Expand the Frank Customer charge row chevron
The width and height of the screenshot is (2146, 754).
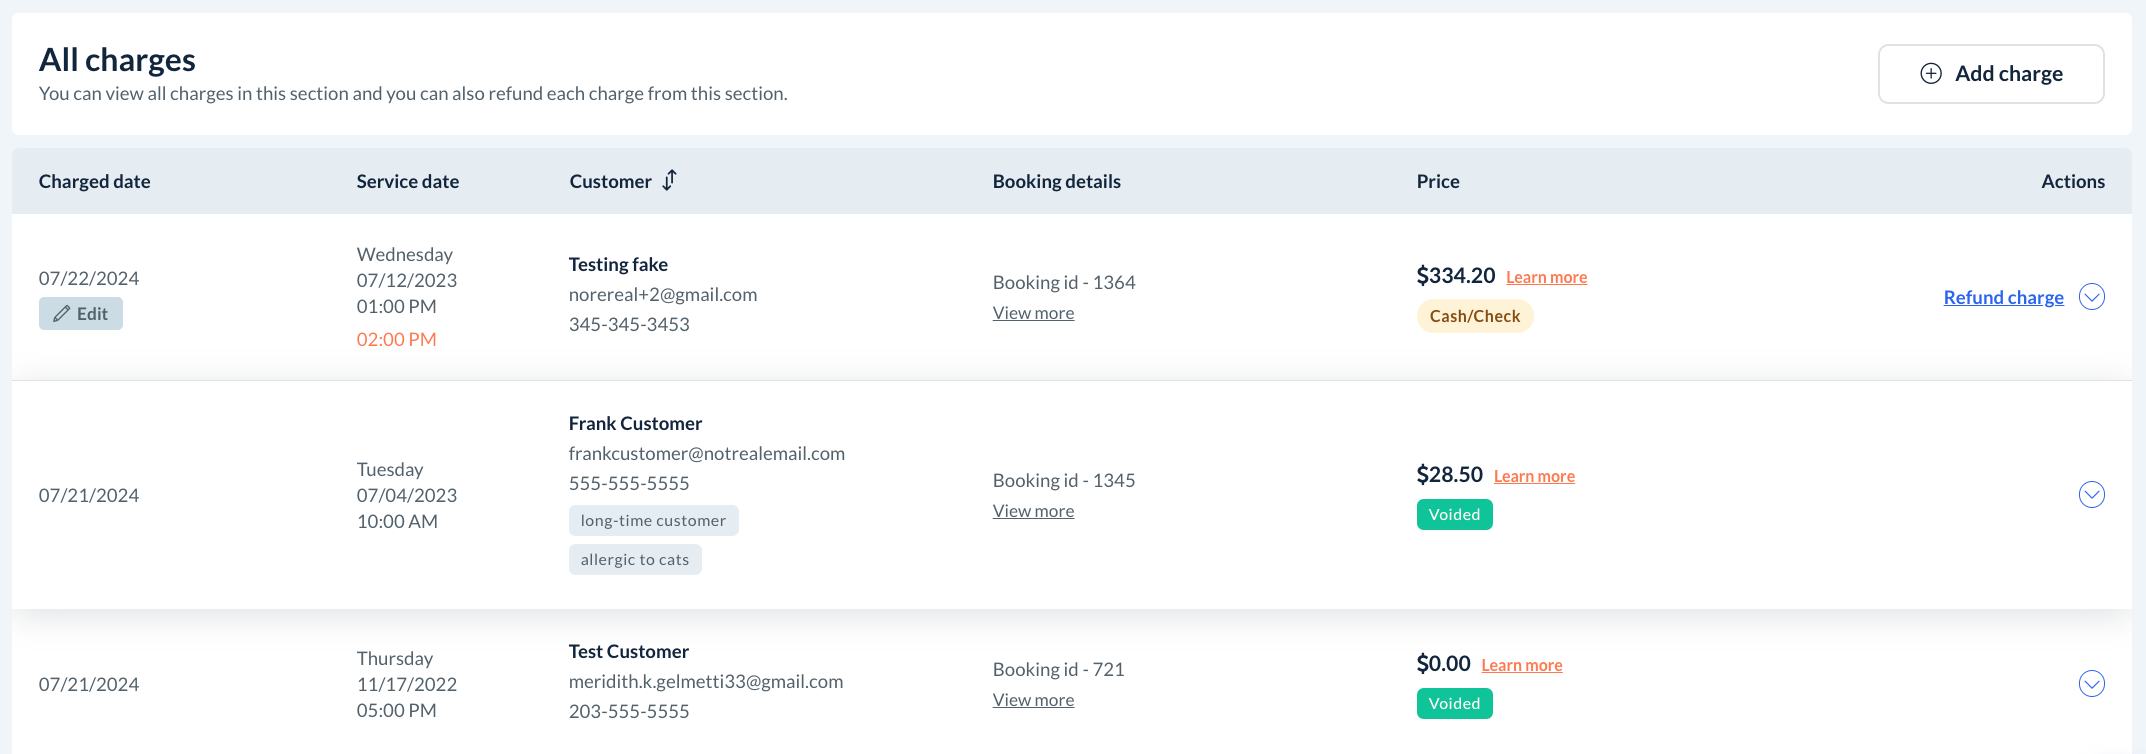click(2091, 495)
